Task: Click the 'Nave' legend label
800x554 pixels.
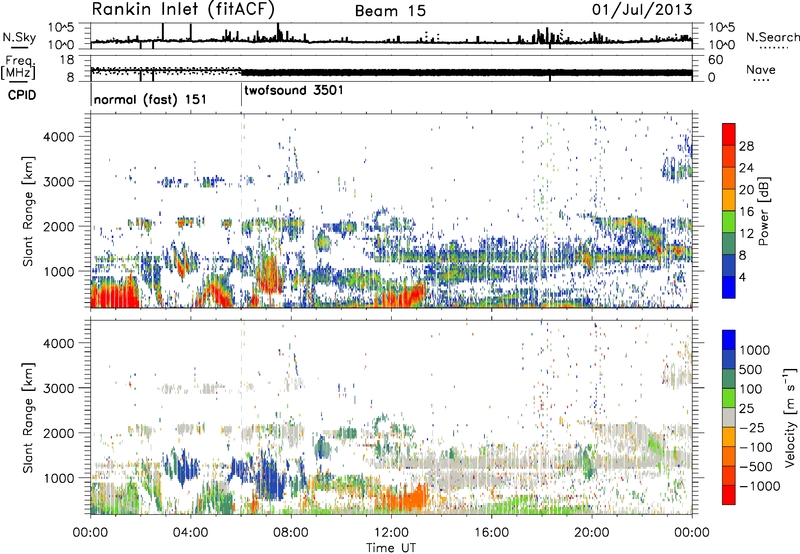Action: click(761, 69)
